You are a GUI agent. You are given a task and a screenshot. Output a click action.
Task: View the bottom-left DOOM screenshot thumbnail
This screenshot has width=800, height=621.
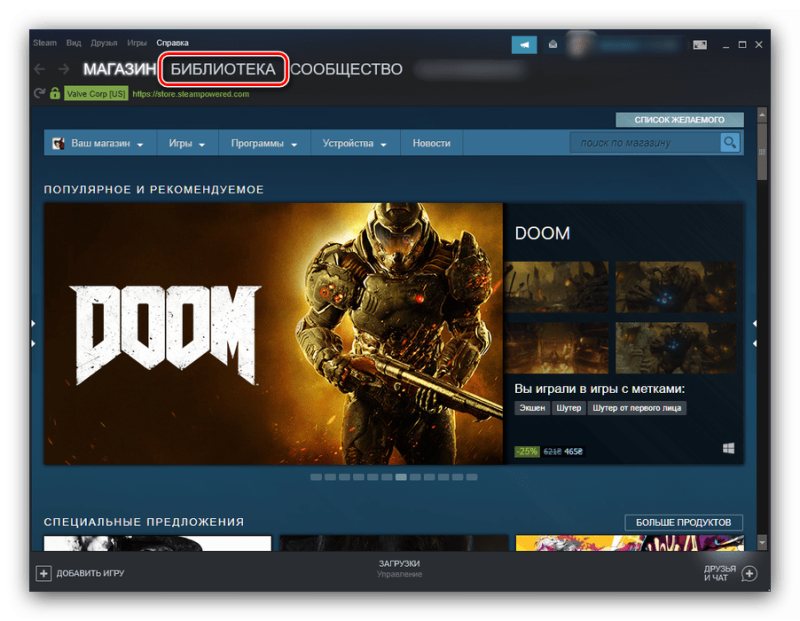pos(557,348)
